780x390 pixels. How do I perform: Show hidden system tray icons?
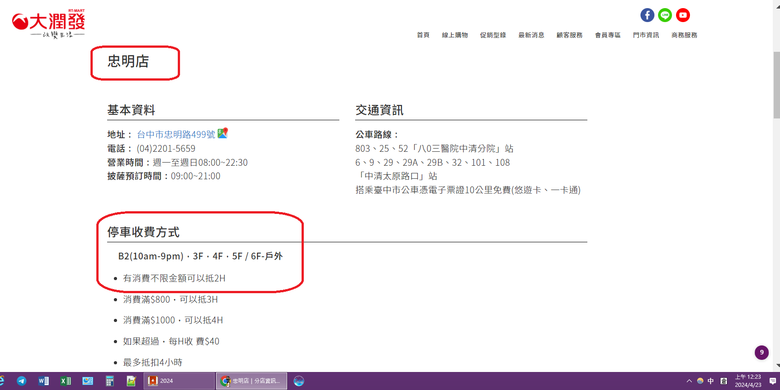689,381
